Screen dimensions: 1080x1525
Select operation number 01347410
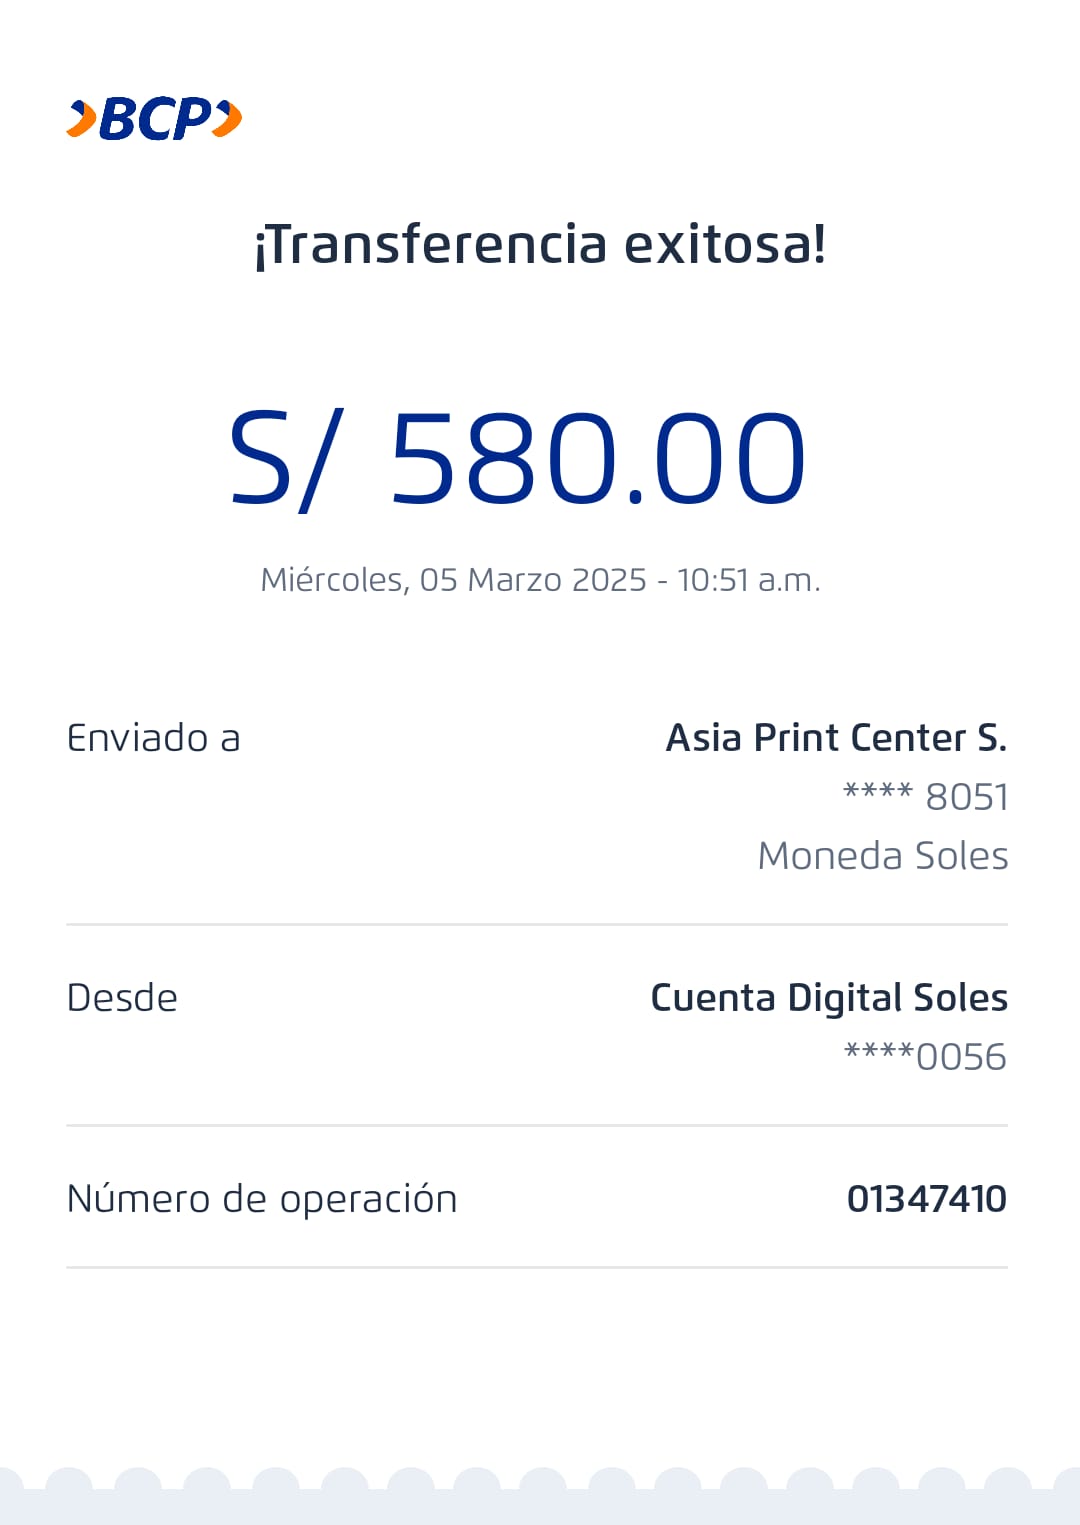926,1199
